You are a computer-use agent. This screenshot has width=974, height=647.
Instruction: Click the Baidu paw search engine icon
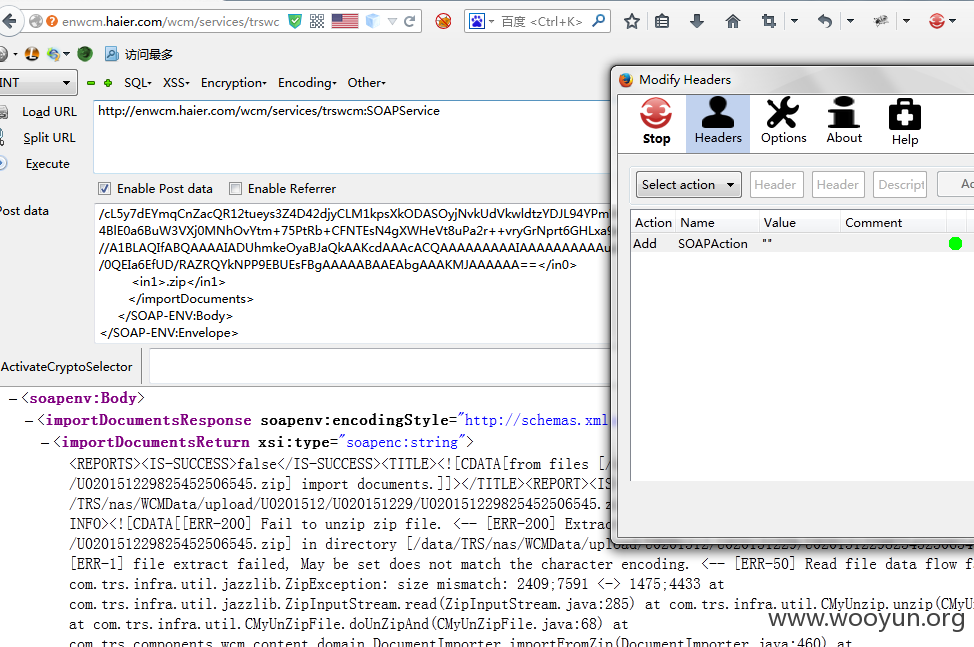pyautogui.click(x=476, y=22)
